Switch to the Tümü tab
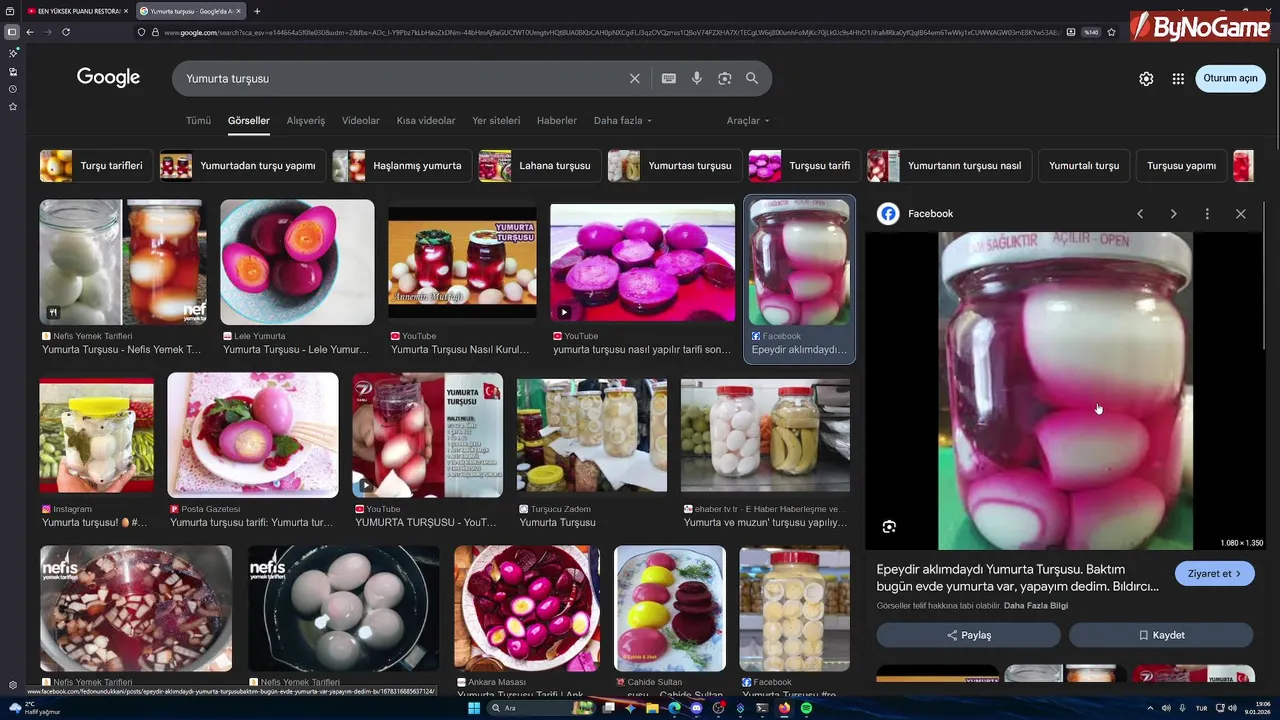The height and width of the screenshot is (720, 1280). click(x=198, y=121)
